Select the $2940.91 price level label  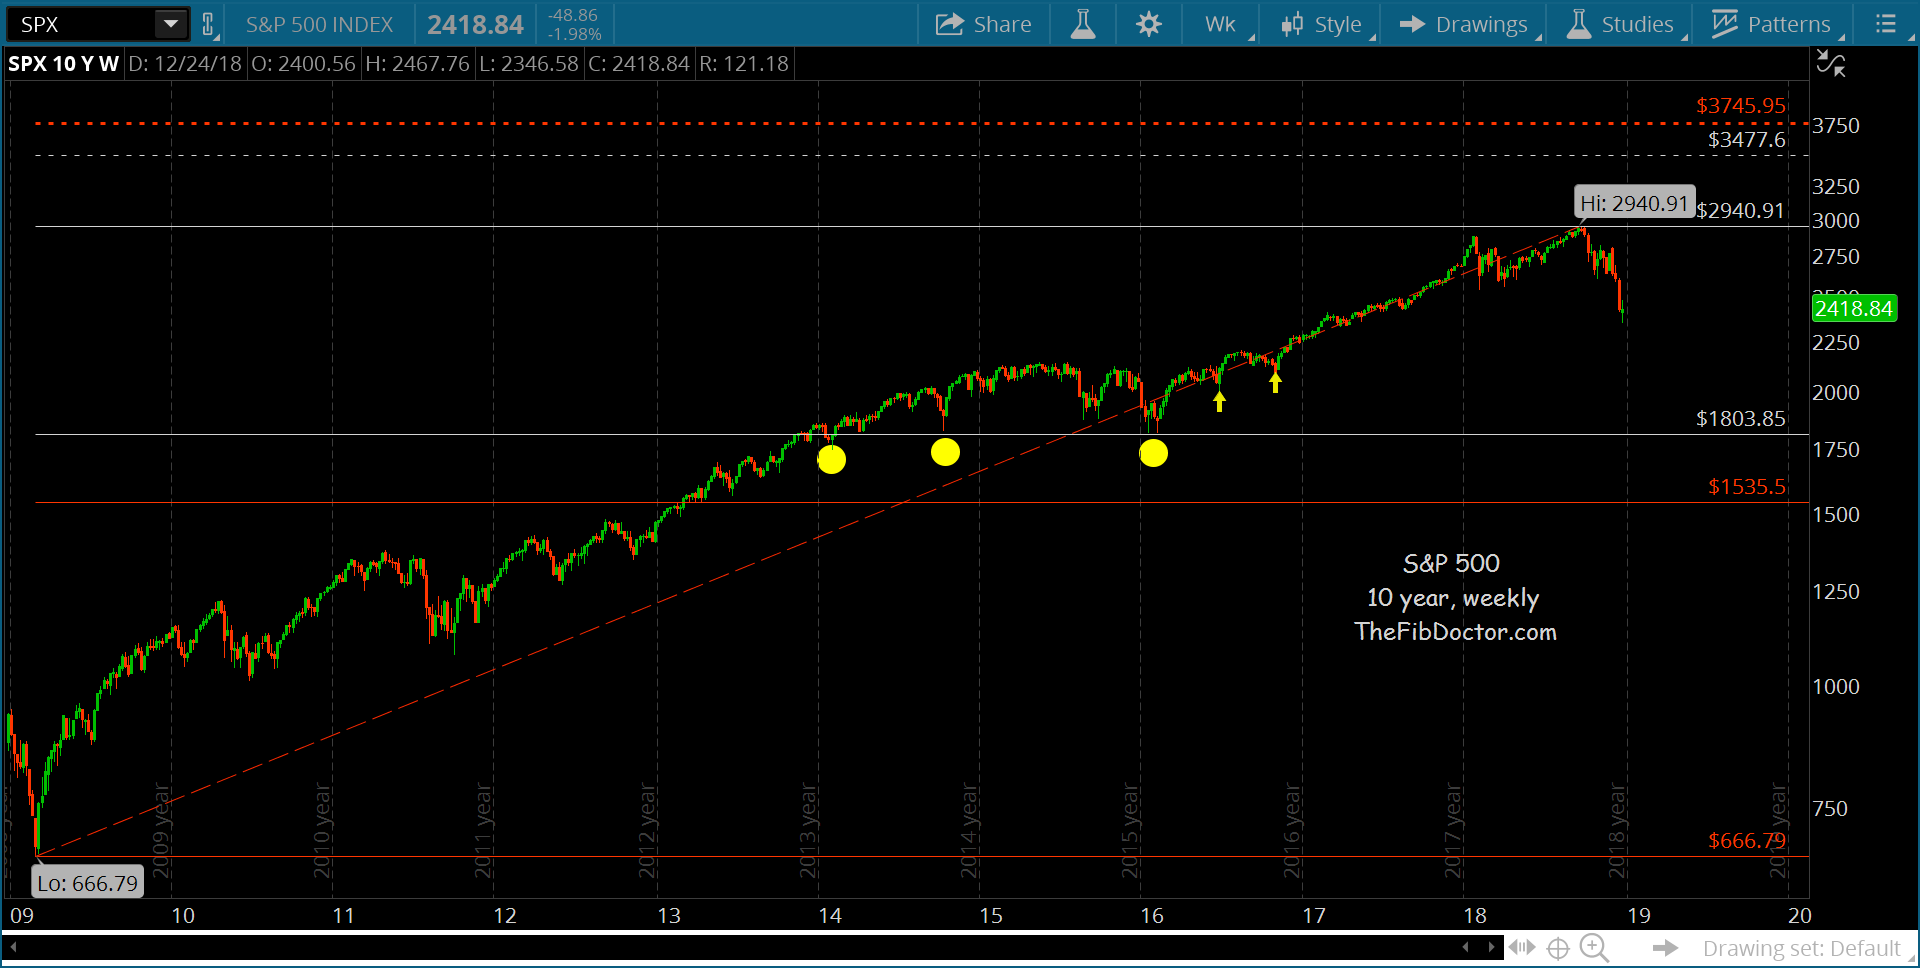1741,210
